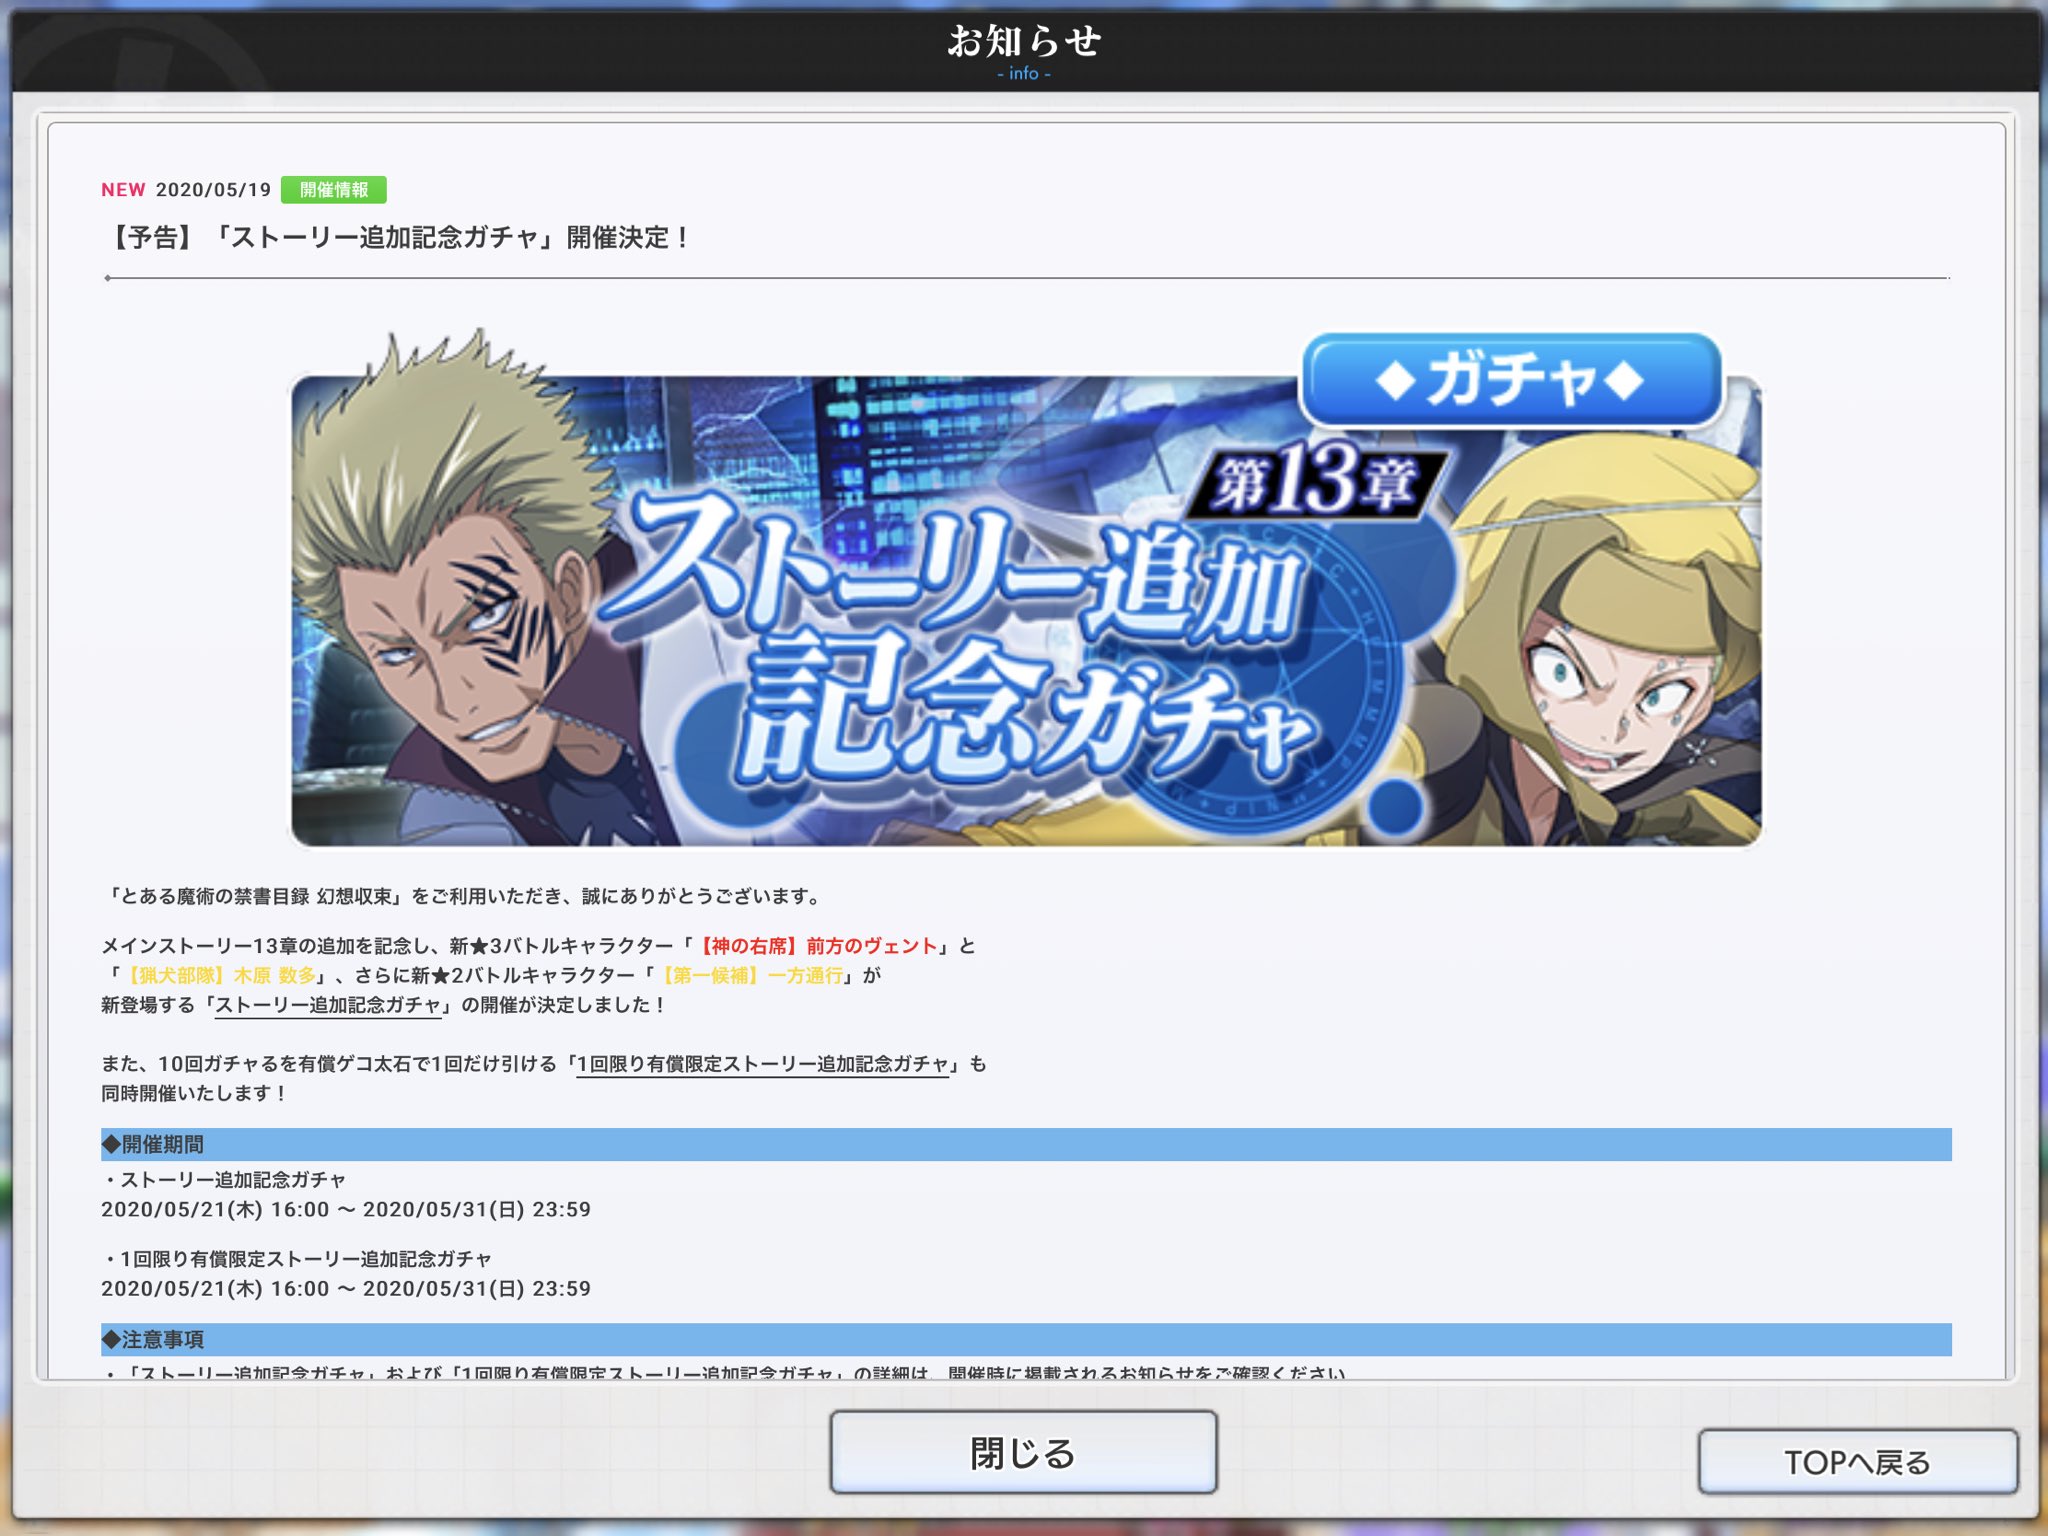The width and height of the screenshot is (2048, 1536).
Task: Click yellow 【猟犬部隊】木原 数多 text
Action: (220, 975)
